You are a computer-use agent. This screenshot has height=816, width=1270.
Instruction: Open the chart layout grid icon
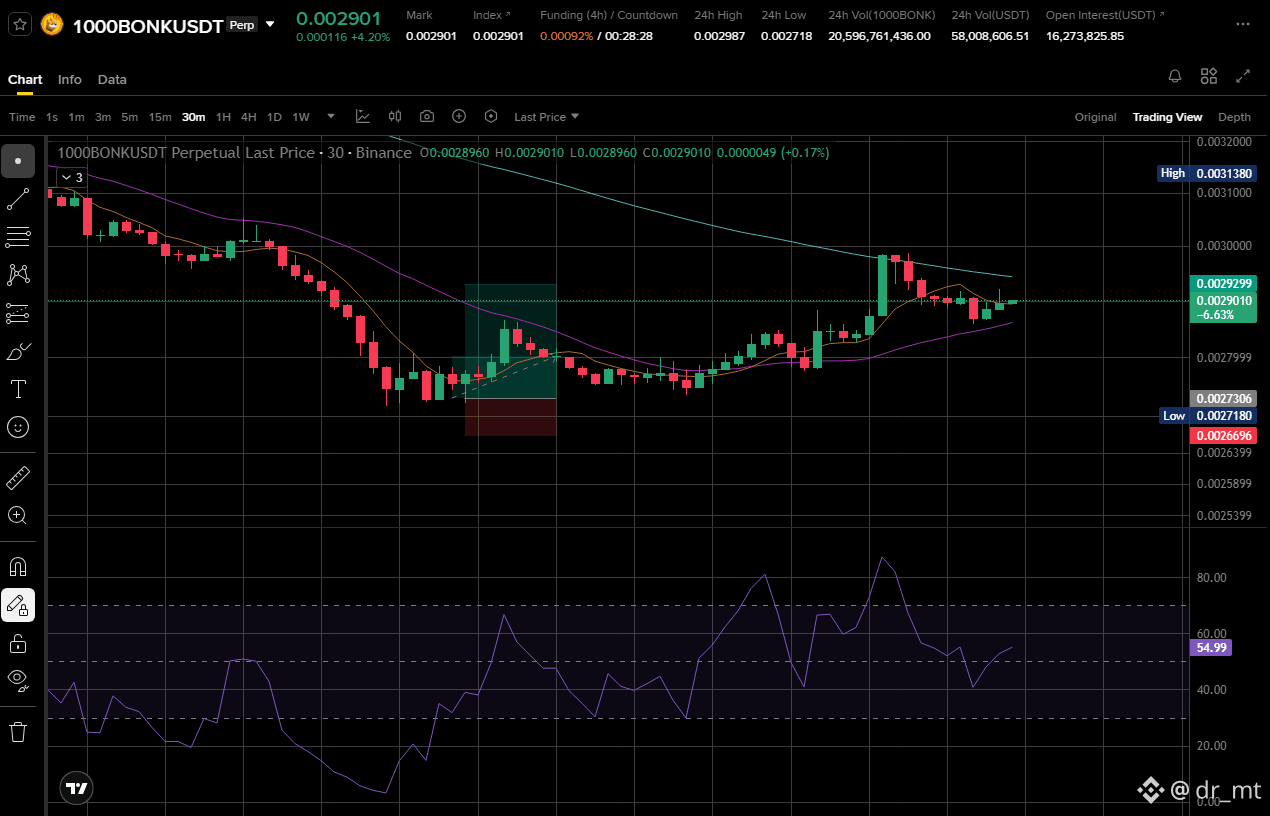click(x=1209, y=76)
